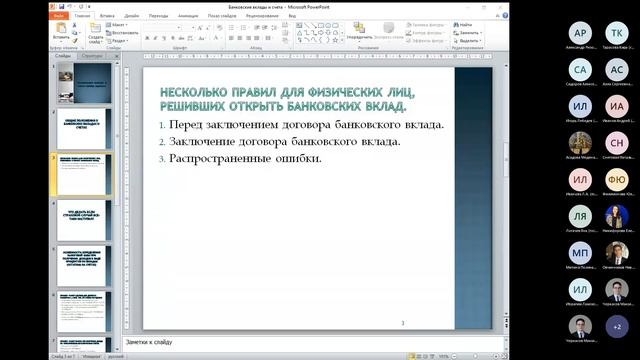Switch to the Slide Show (Показ слайдов) tab
This screenshot has height=360, width=640.
[x=222, y=16]
